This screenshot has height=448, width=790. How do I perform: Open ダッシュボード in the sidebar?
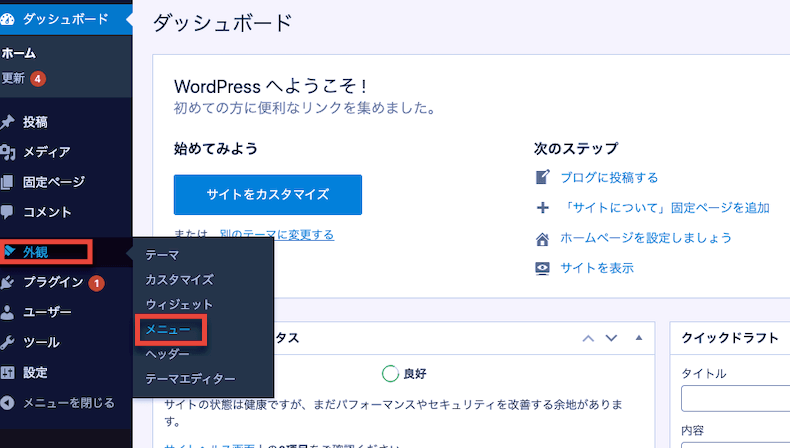66,19
